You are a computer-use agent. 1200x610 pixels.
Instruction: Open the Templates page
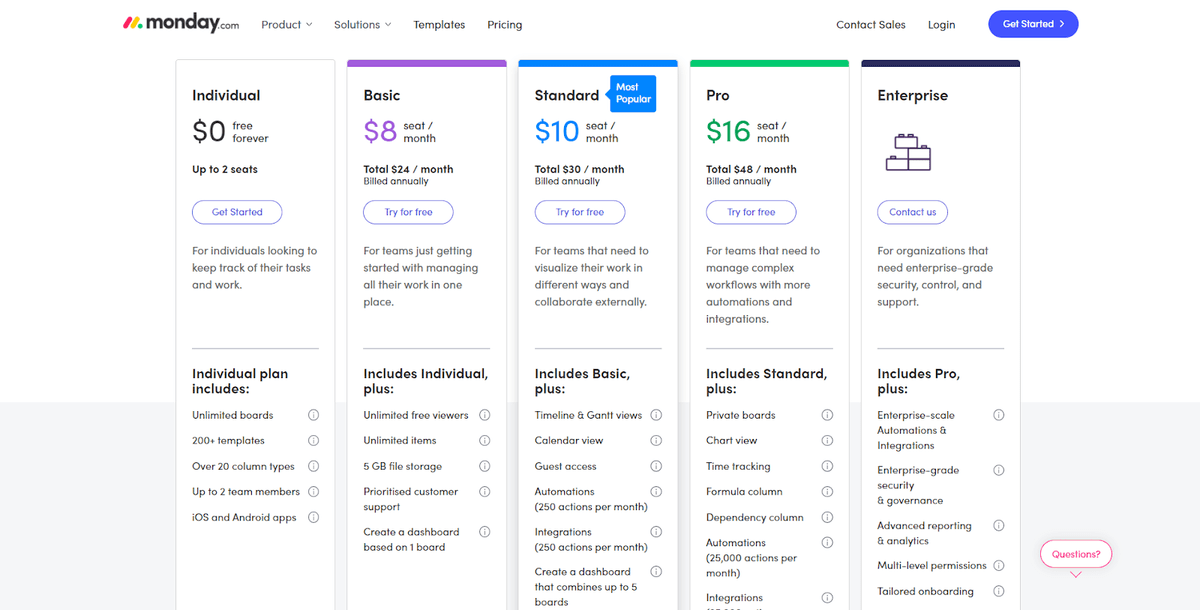tap(439, 24)
